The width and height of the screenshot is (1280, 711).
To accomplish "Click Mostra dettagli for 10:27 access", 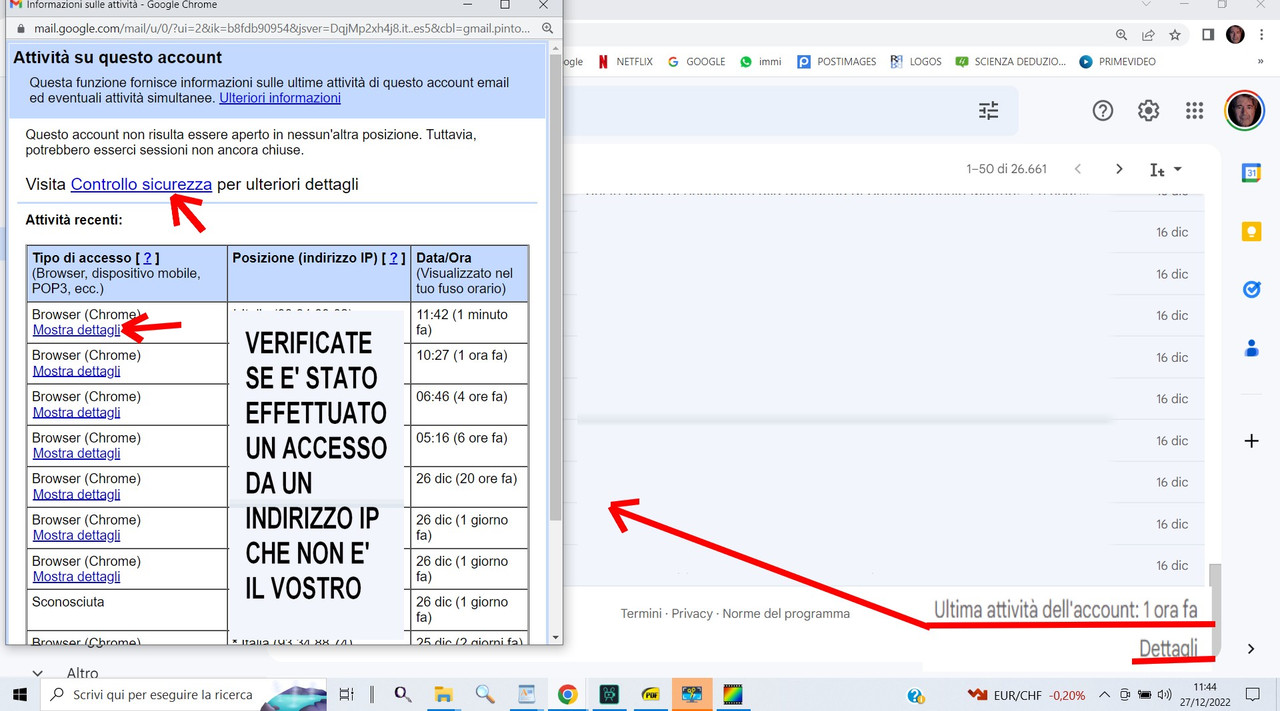I will 76,371.
